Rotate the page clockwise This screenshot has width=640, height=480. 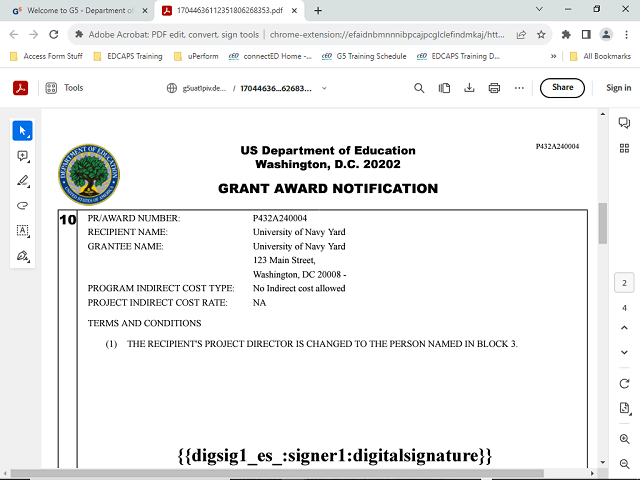click(x=624, y=384)
